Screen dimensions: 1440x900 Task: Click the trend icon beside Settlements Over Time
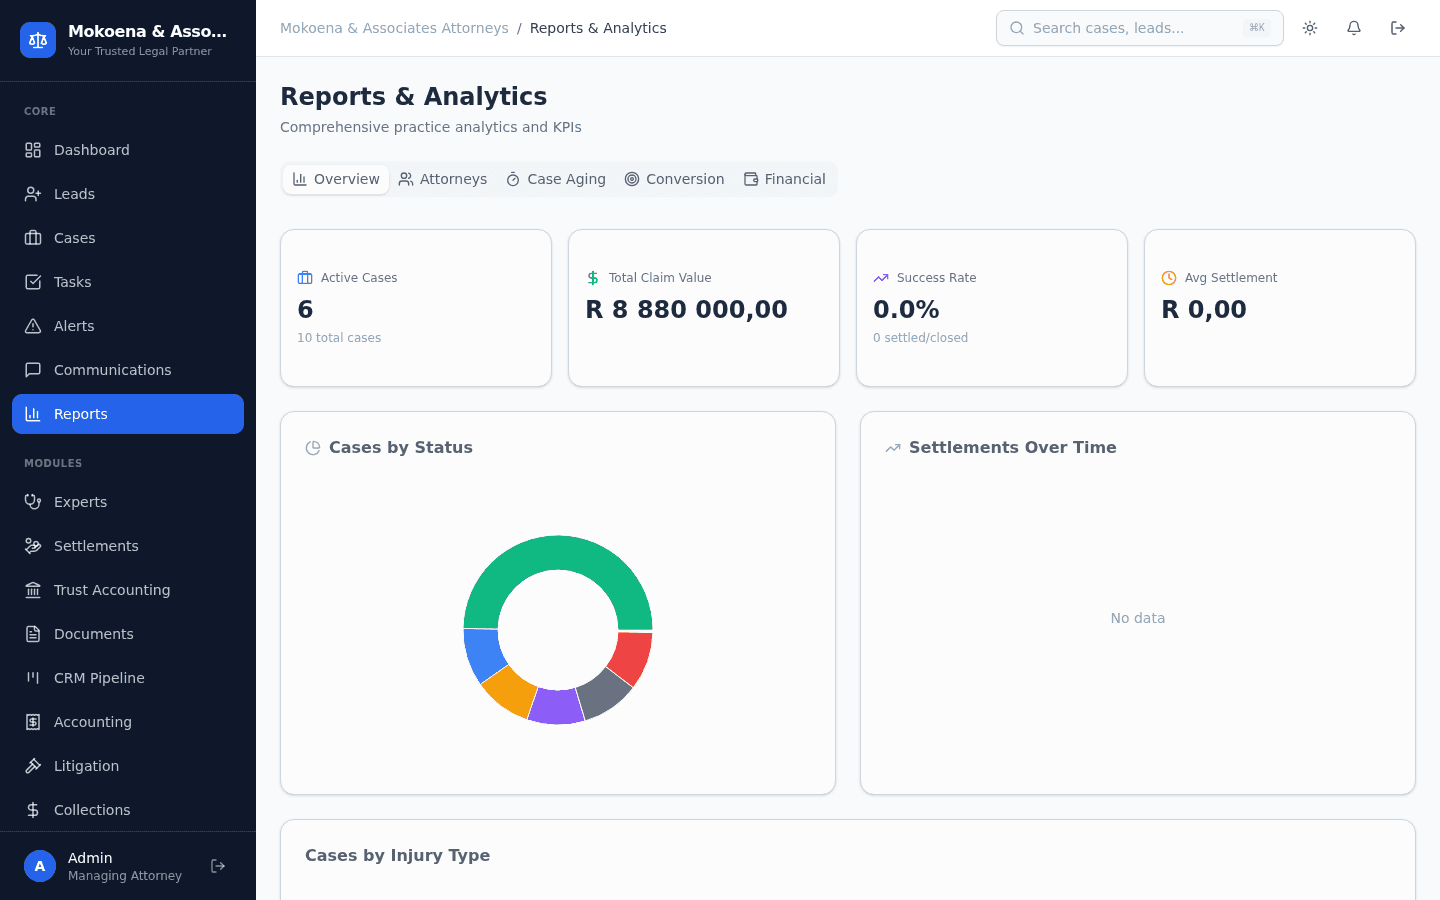pos(893,448)
